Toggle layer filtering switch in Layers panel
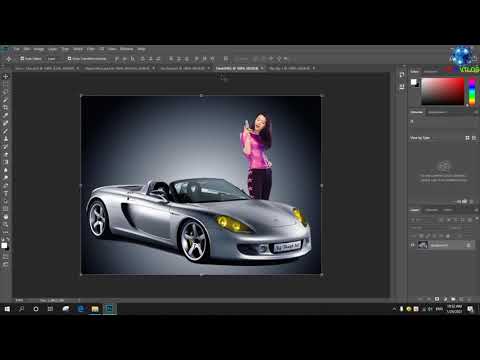 [476, 220]
